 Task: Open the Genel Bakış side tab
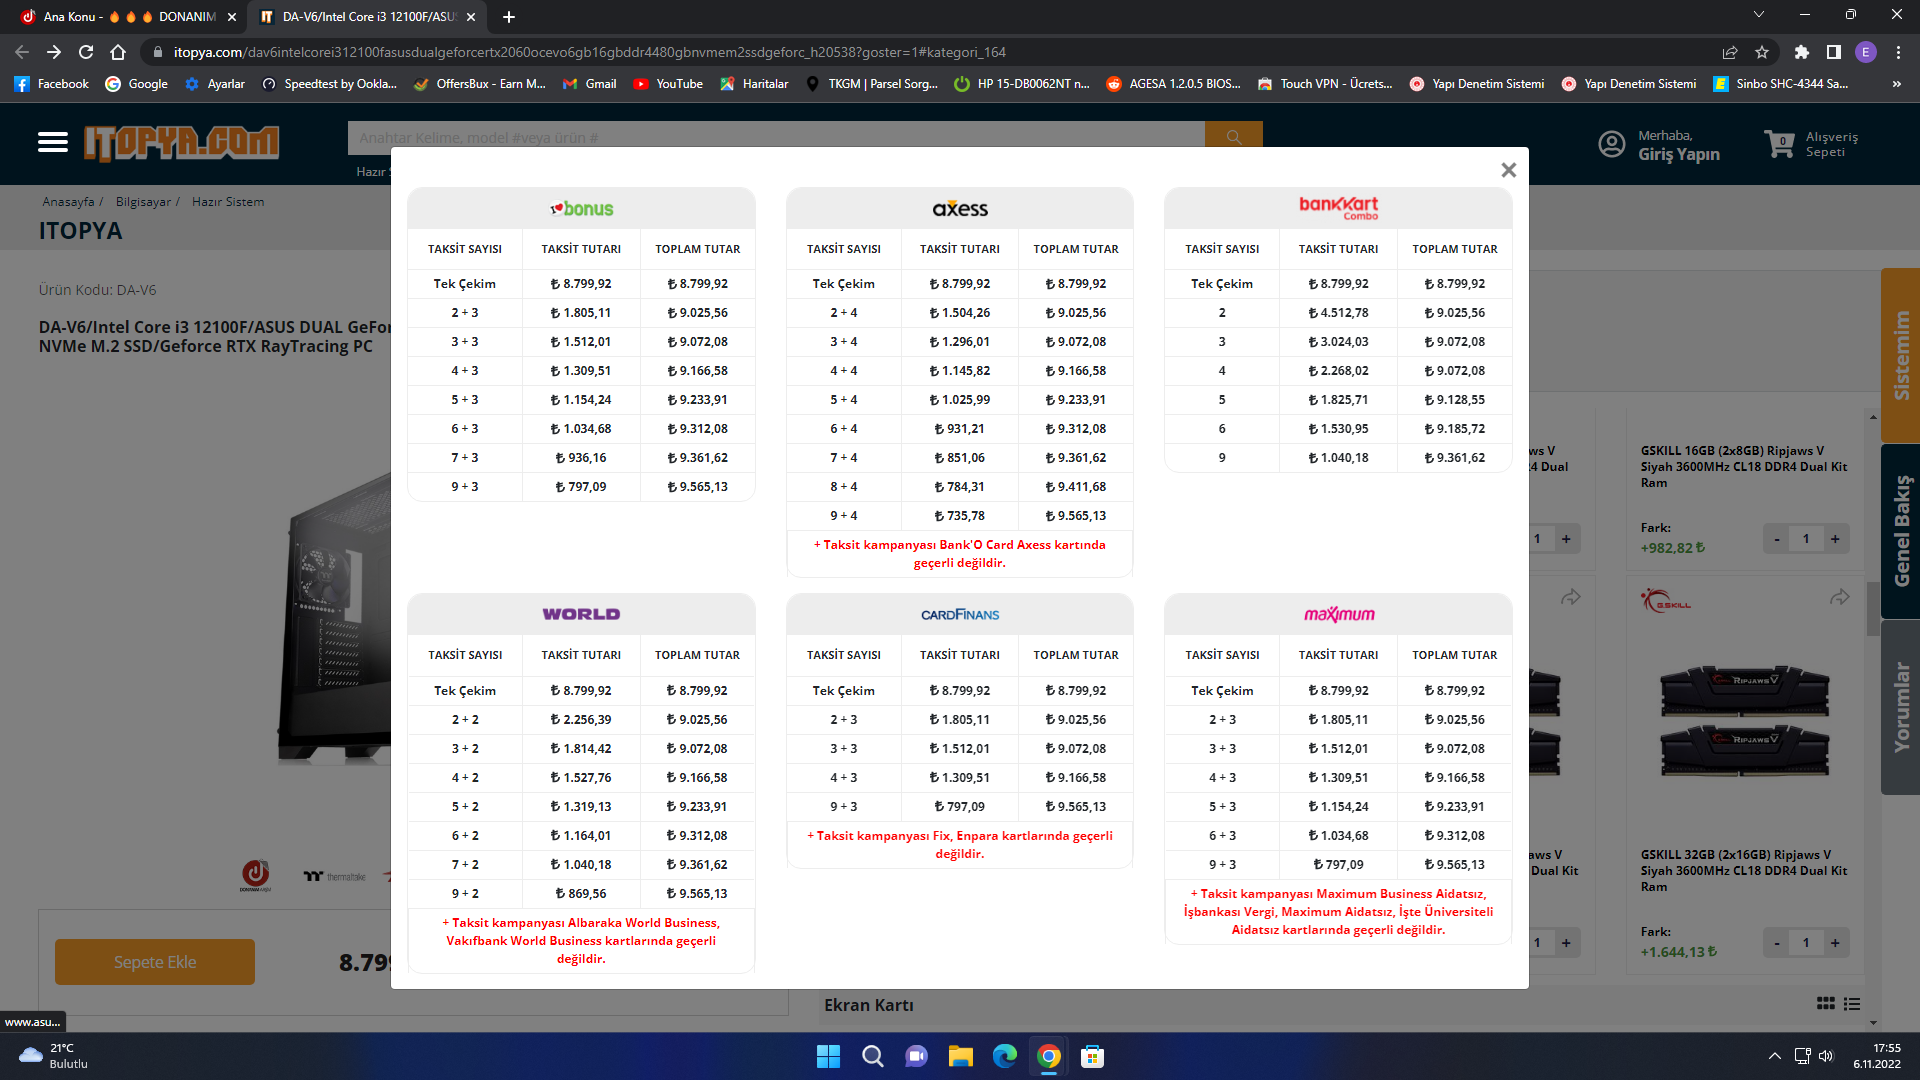click(x=1901, y=531)
